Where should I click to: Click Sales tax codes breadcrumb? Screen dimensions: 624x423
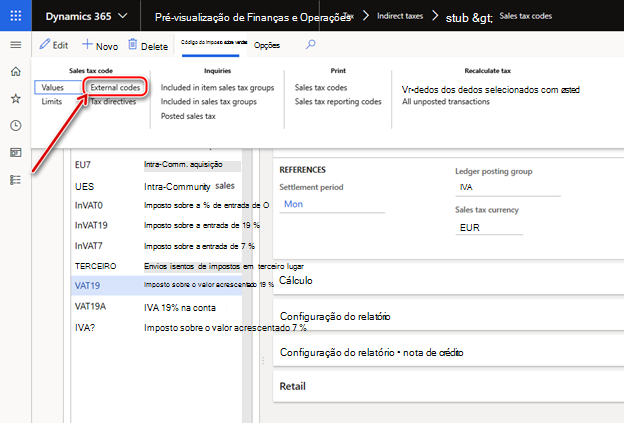pyautogui.click(x=525, y=16)
